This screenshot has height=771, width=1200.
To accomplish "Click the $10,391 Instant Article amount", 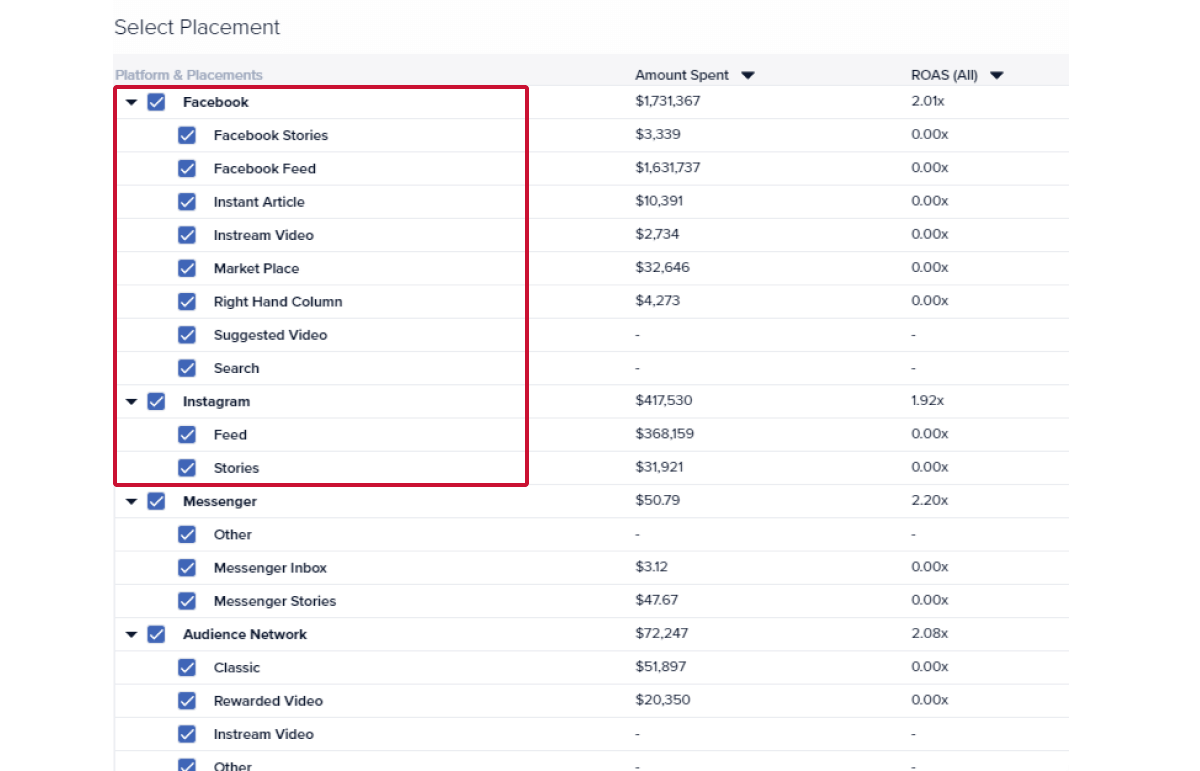I will pyautogui.click(x=660, y=201).
